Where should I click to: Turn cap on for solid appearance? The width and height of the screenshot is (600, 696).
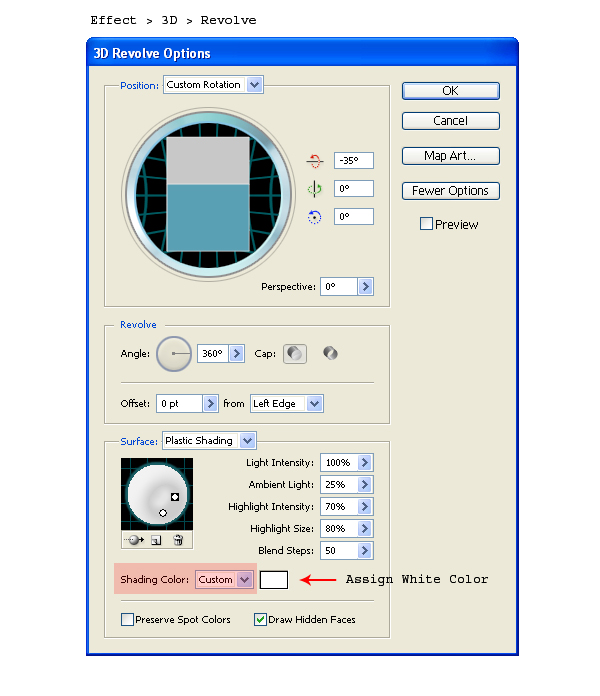click(x=295, y=354)
